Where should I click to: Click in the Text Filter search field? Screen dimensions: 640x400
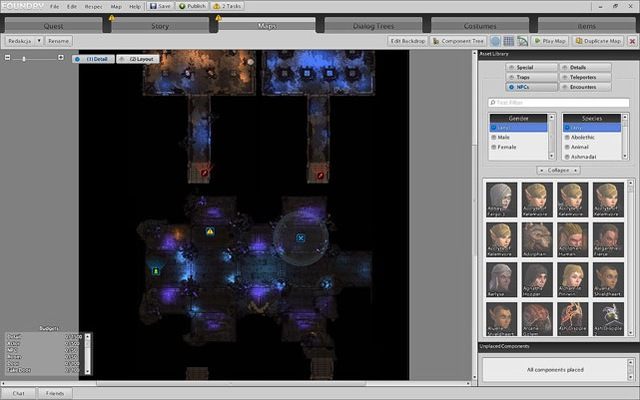click(x=558, y=102)
